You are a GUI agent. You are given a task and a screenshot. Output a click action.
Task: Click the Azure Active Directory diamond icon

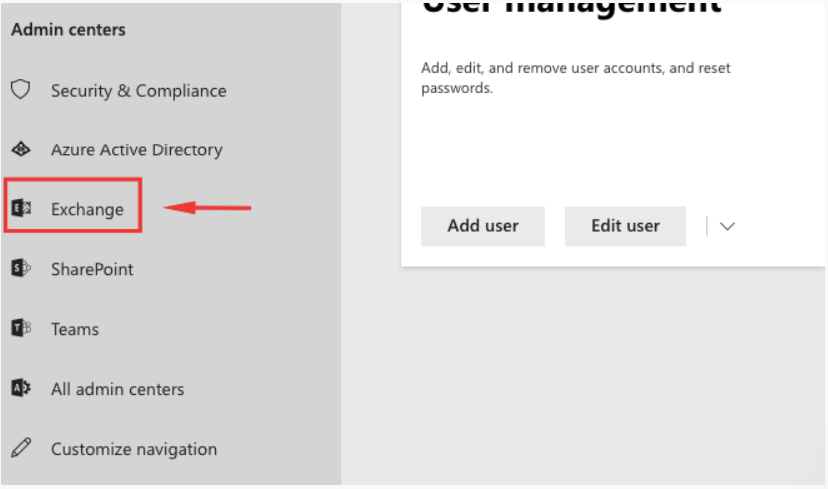pyautogui.click(x=21, y=149)
